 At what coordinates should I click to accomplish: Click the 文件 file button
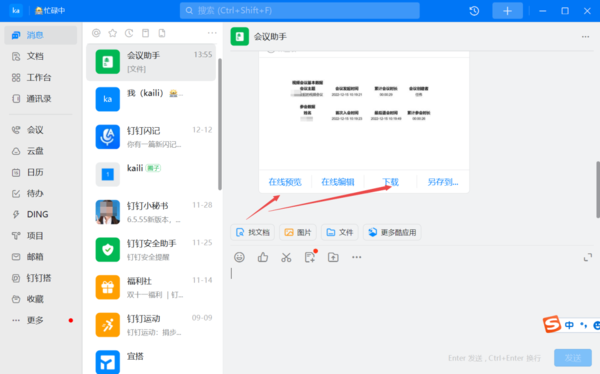[340, 232]
